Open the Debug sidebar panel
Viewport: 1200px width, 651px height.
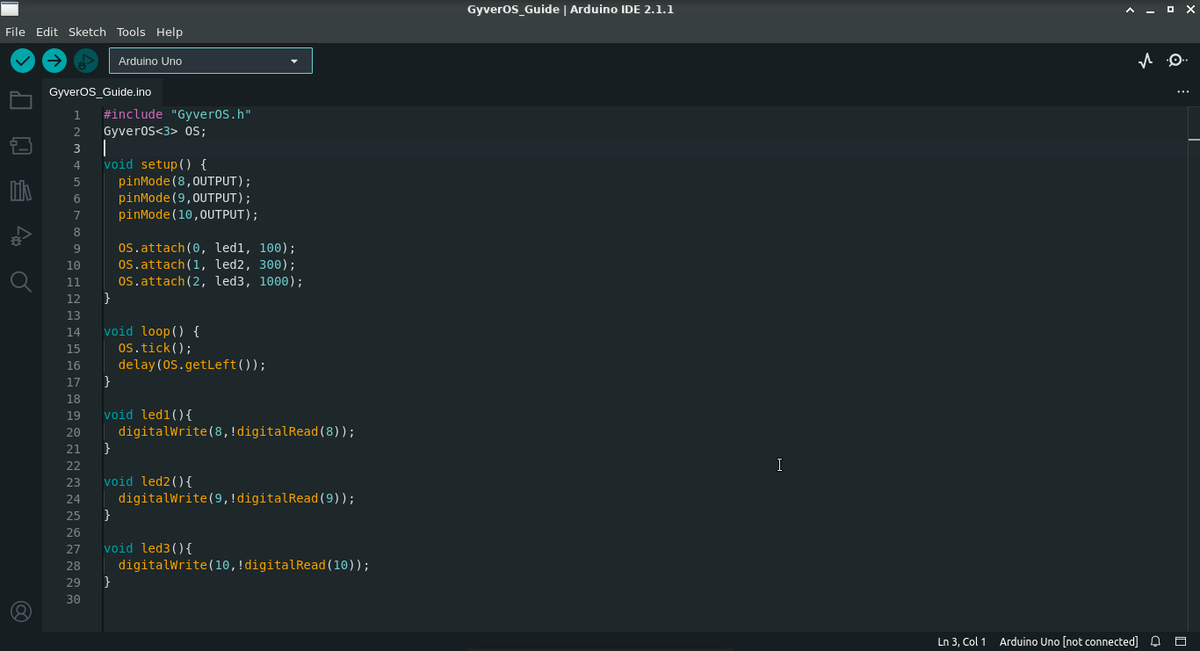21,236
